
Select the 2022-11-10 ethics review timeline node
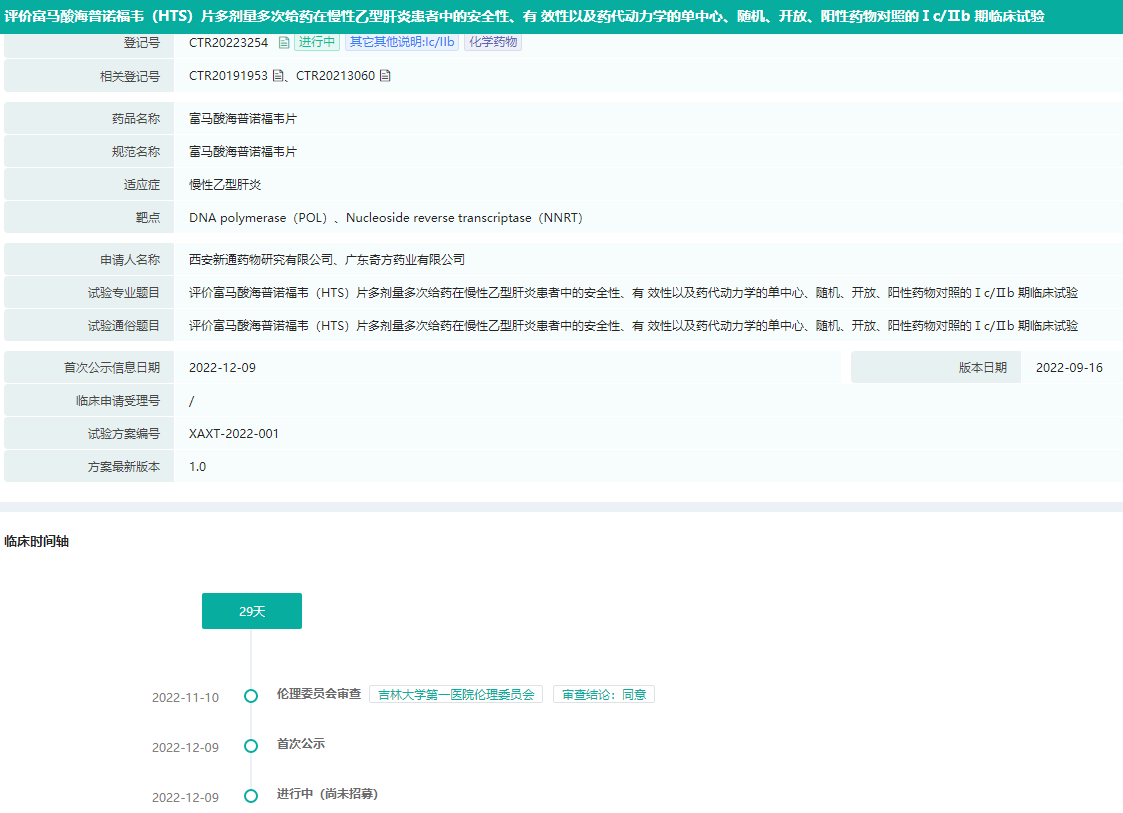point(251,696)
